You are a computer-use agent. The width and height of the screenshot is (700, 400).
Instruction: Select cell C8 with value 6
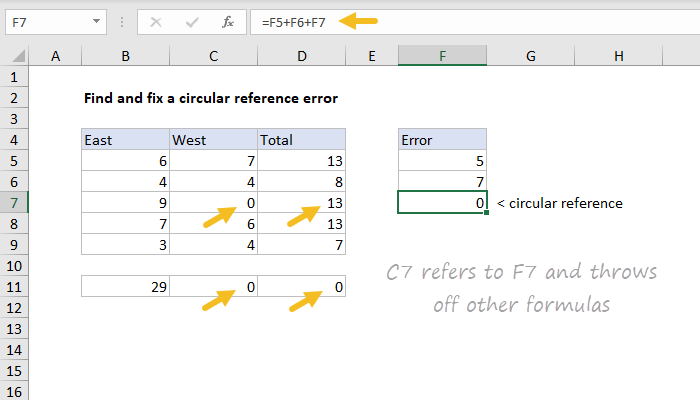[x=213, y=224]
